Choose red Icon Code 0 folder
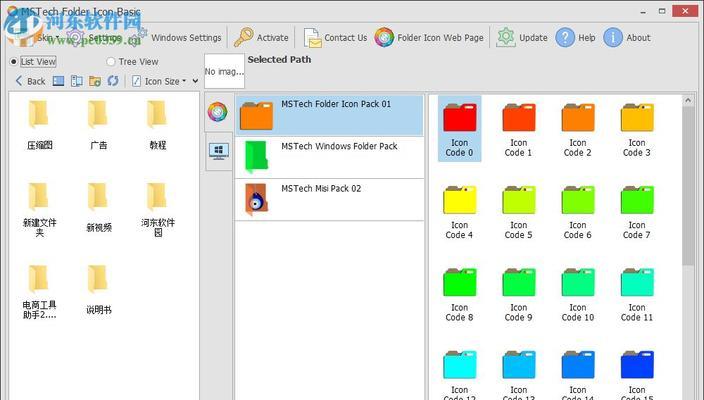 (459, 129)
